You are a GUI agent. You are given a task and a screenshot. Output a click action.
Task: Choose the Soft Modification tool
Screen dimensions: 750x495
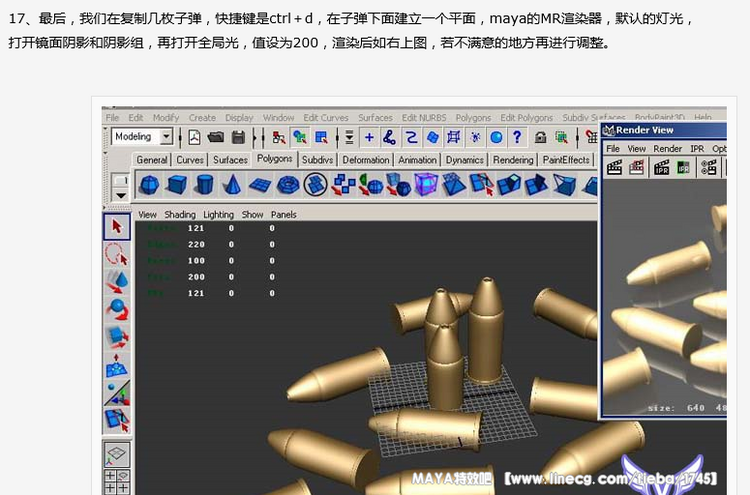pyautogui.click(x=117, y=364)
